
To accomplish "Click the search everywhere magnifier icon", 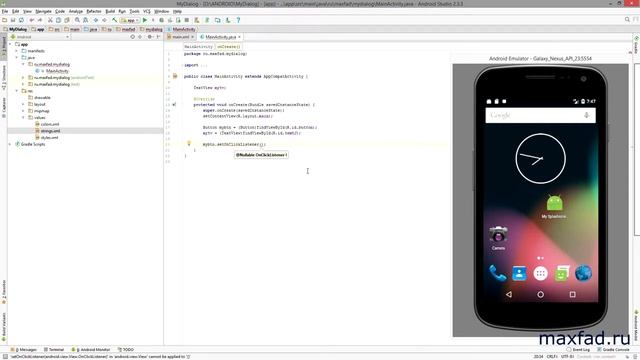I will (x=627, y=20).
